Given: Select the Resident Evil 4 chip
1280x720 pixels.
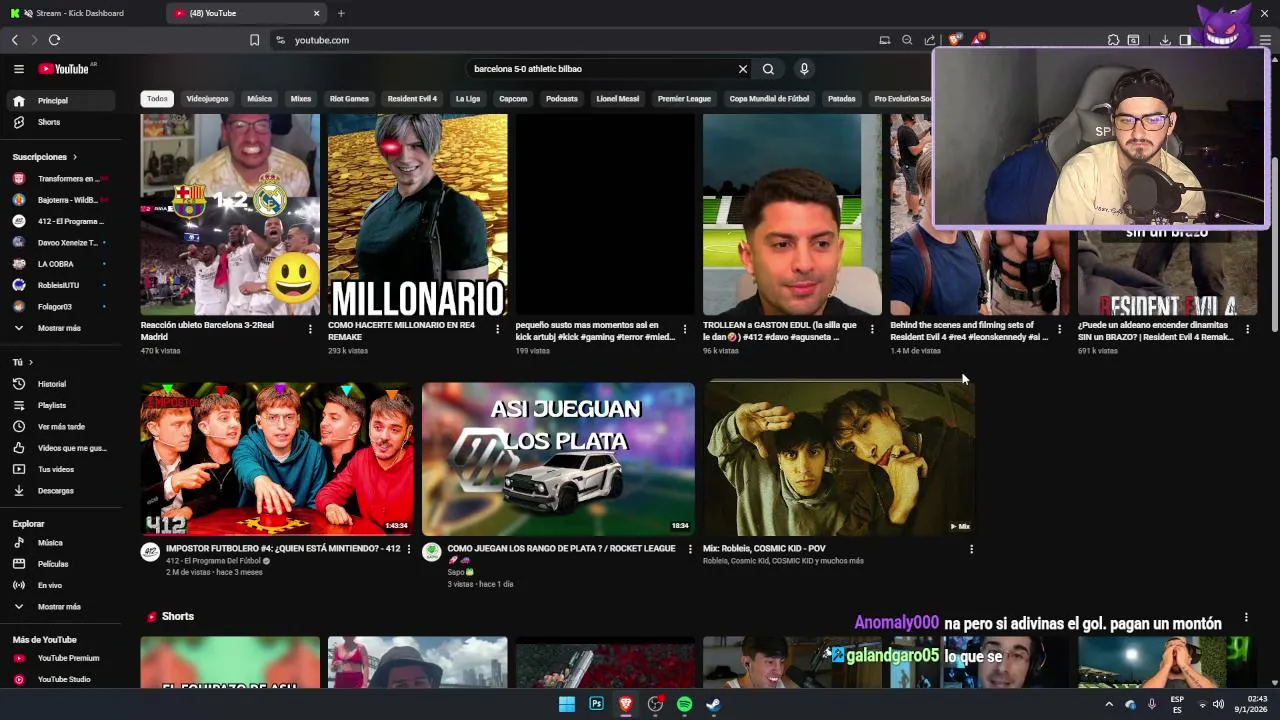Looking at the screenshot, I should coord(412,99).
